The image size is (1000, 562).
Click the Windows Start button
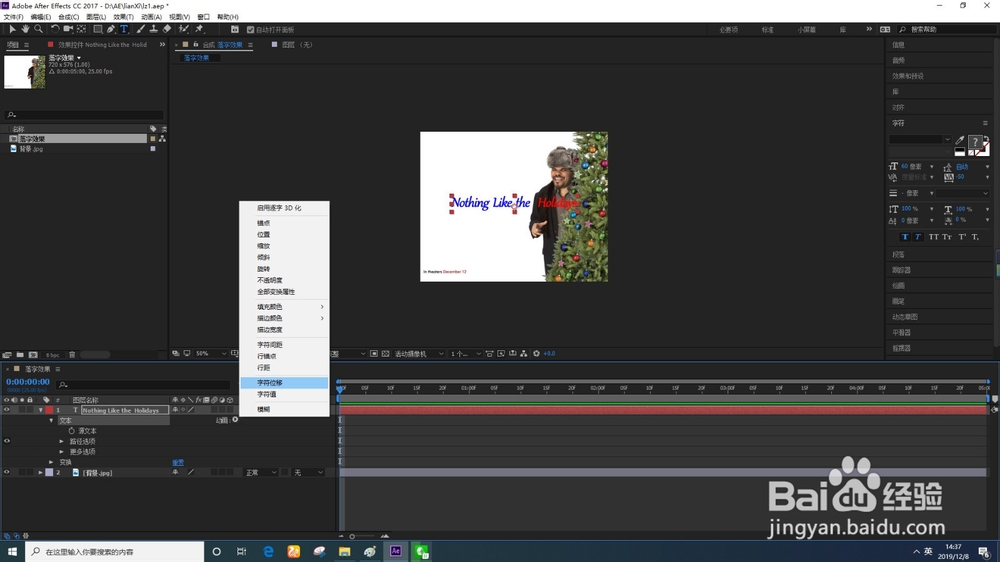[x=12, y=551]
